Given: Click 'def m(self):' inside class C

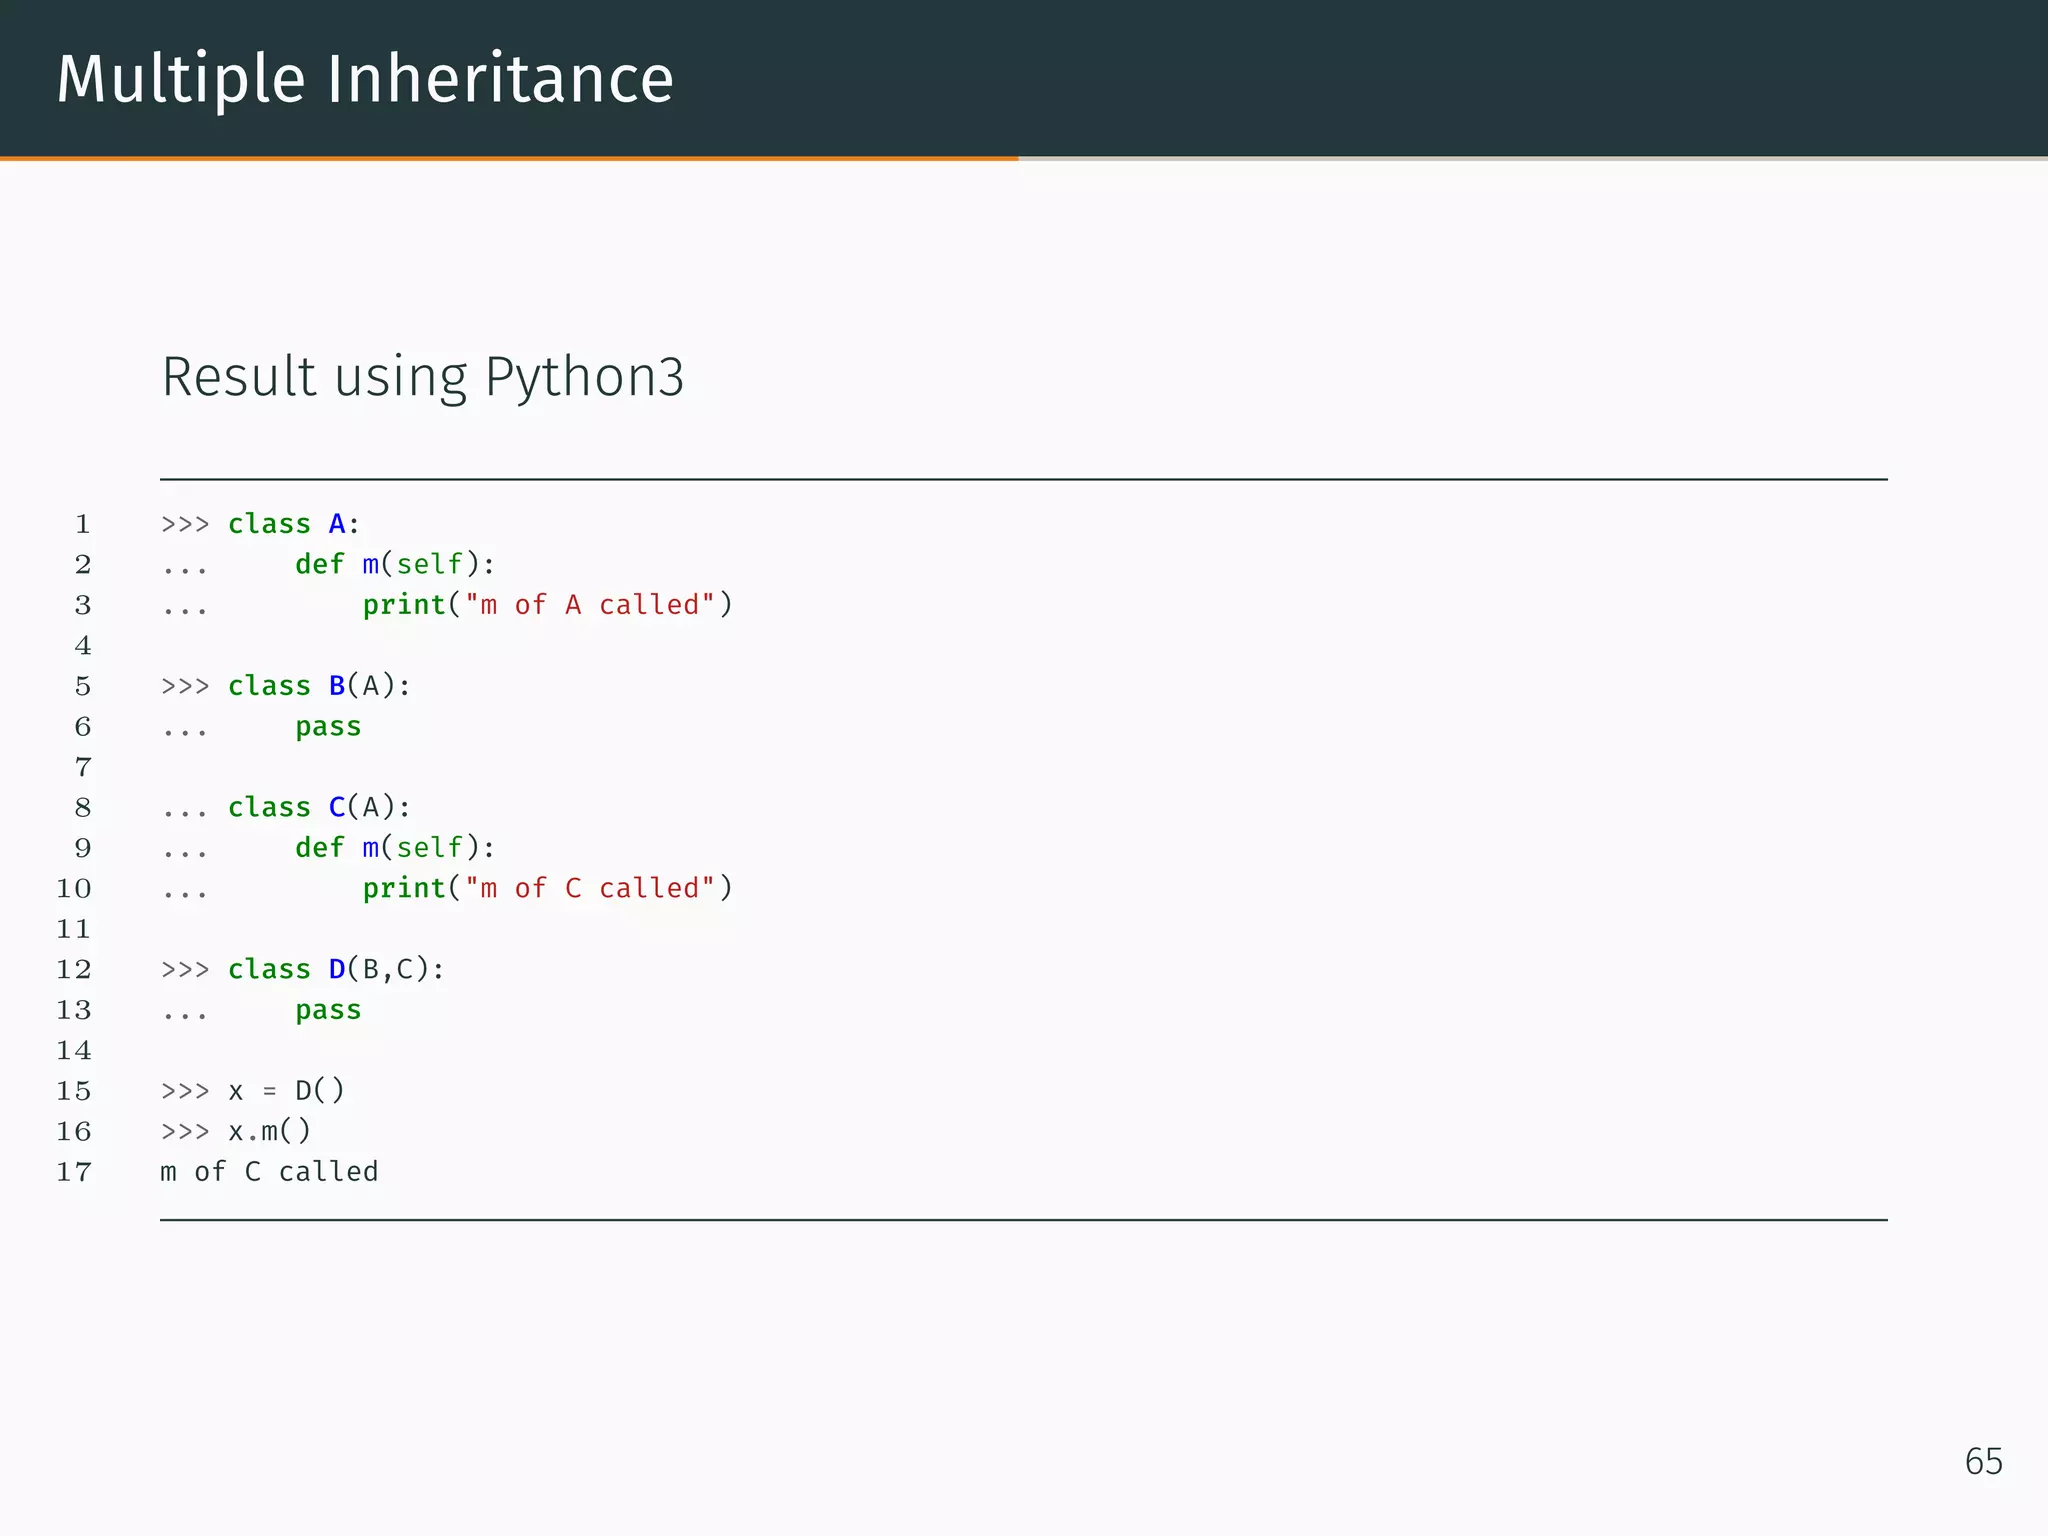Looking at the screenshot, I should coord(395,848).
